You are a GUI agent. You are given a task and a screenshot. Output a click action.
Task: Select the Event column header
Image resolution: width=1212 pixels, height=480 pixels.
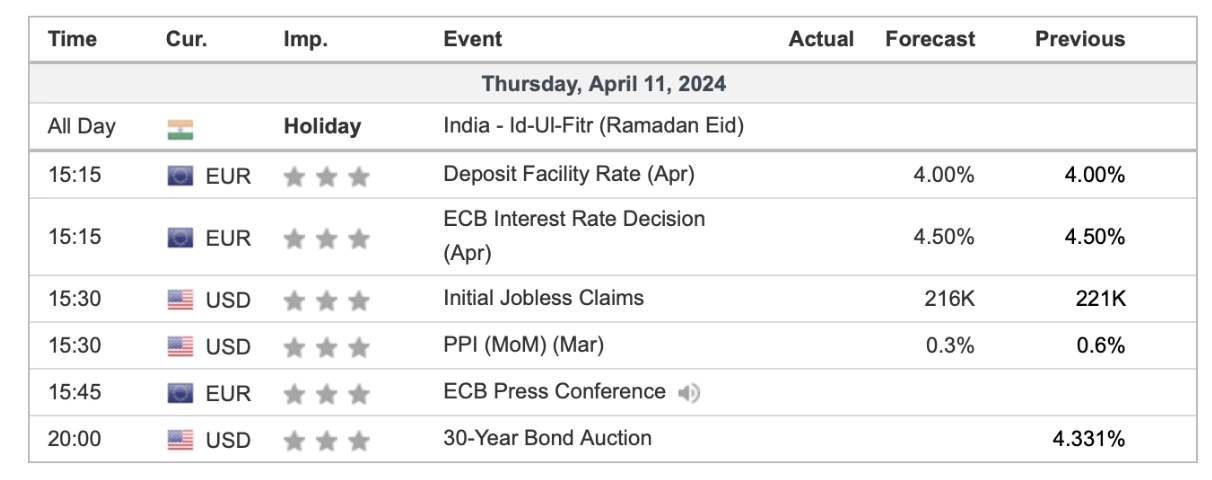click(472, 40)
